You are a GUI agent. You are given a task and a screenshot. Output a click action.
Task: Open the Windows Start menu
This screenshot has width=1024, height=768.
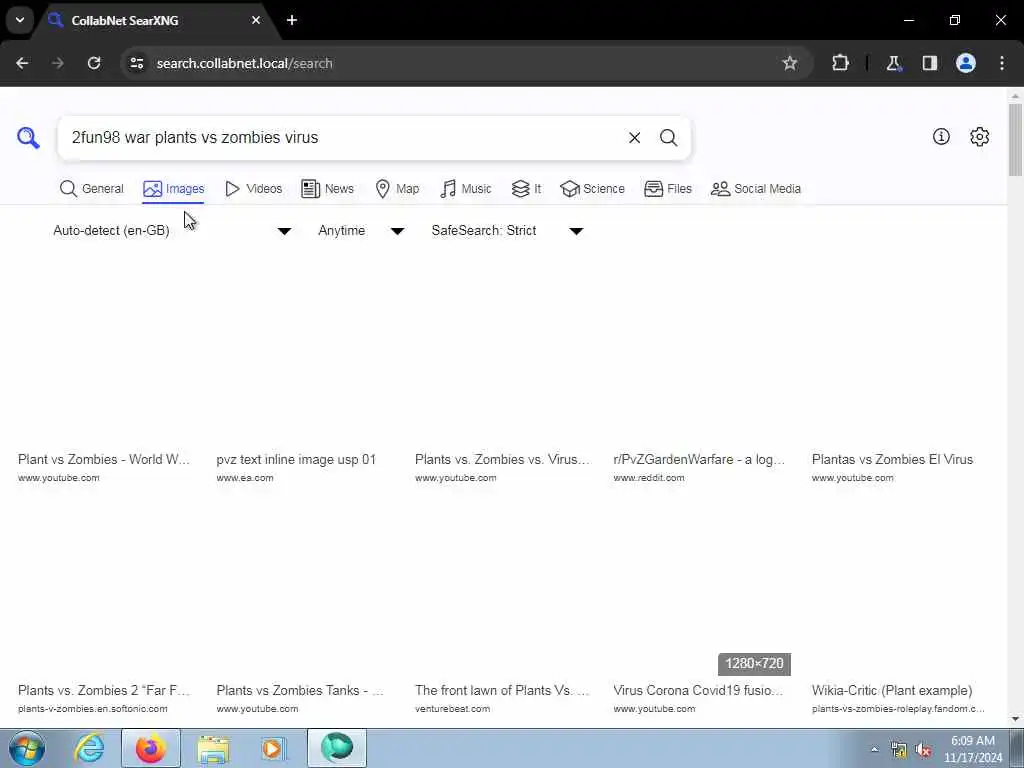[27, 748]
